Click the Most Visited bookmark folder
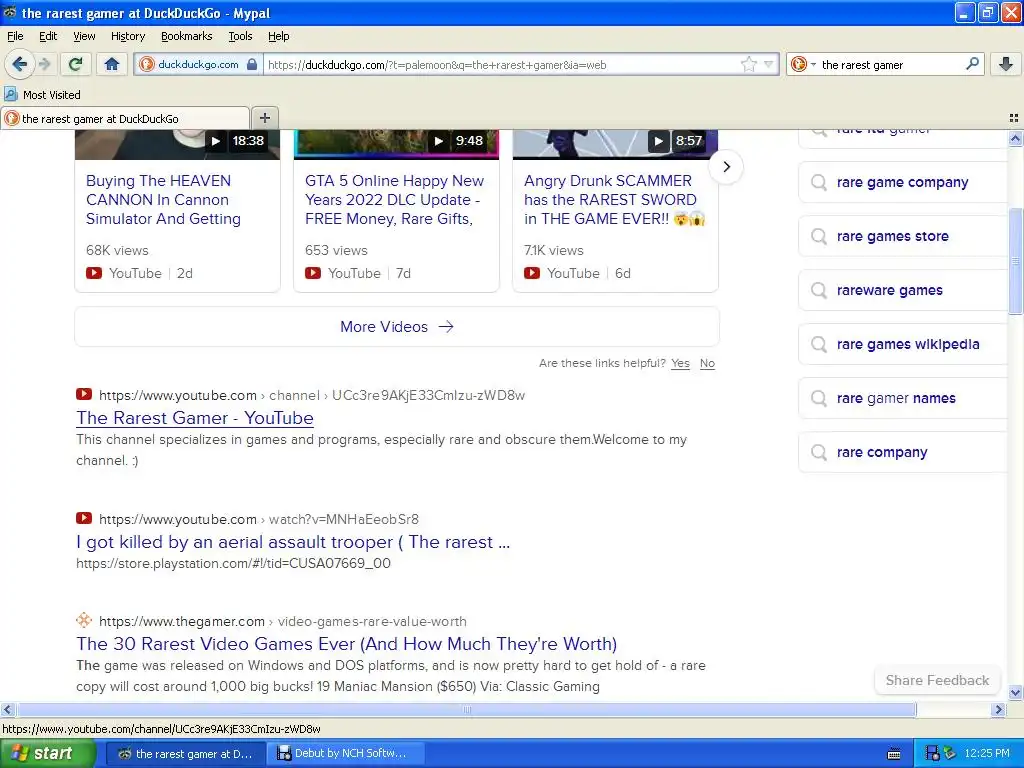The image size is (1024, 768). (42, 95)
